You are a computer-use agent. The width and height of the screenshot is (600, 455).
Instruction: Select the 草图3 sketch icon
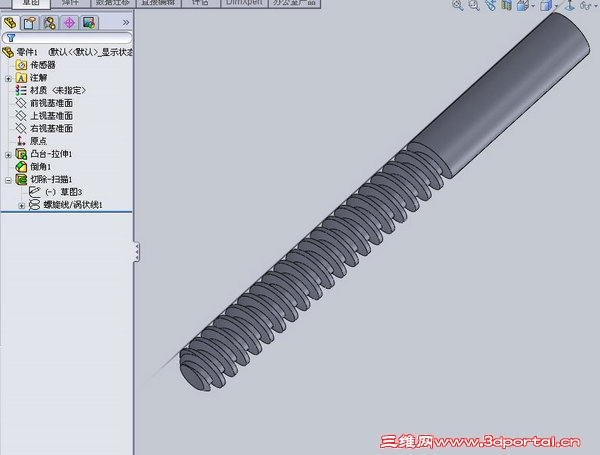[34, 192]
